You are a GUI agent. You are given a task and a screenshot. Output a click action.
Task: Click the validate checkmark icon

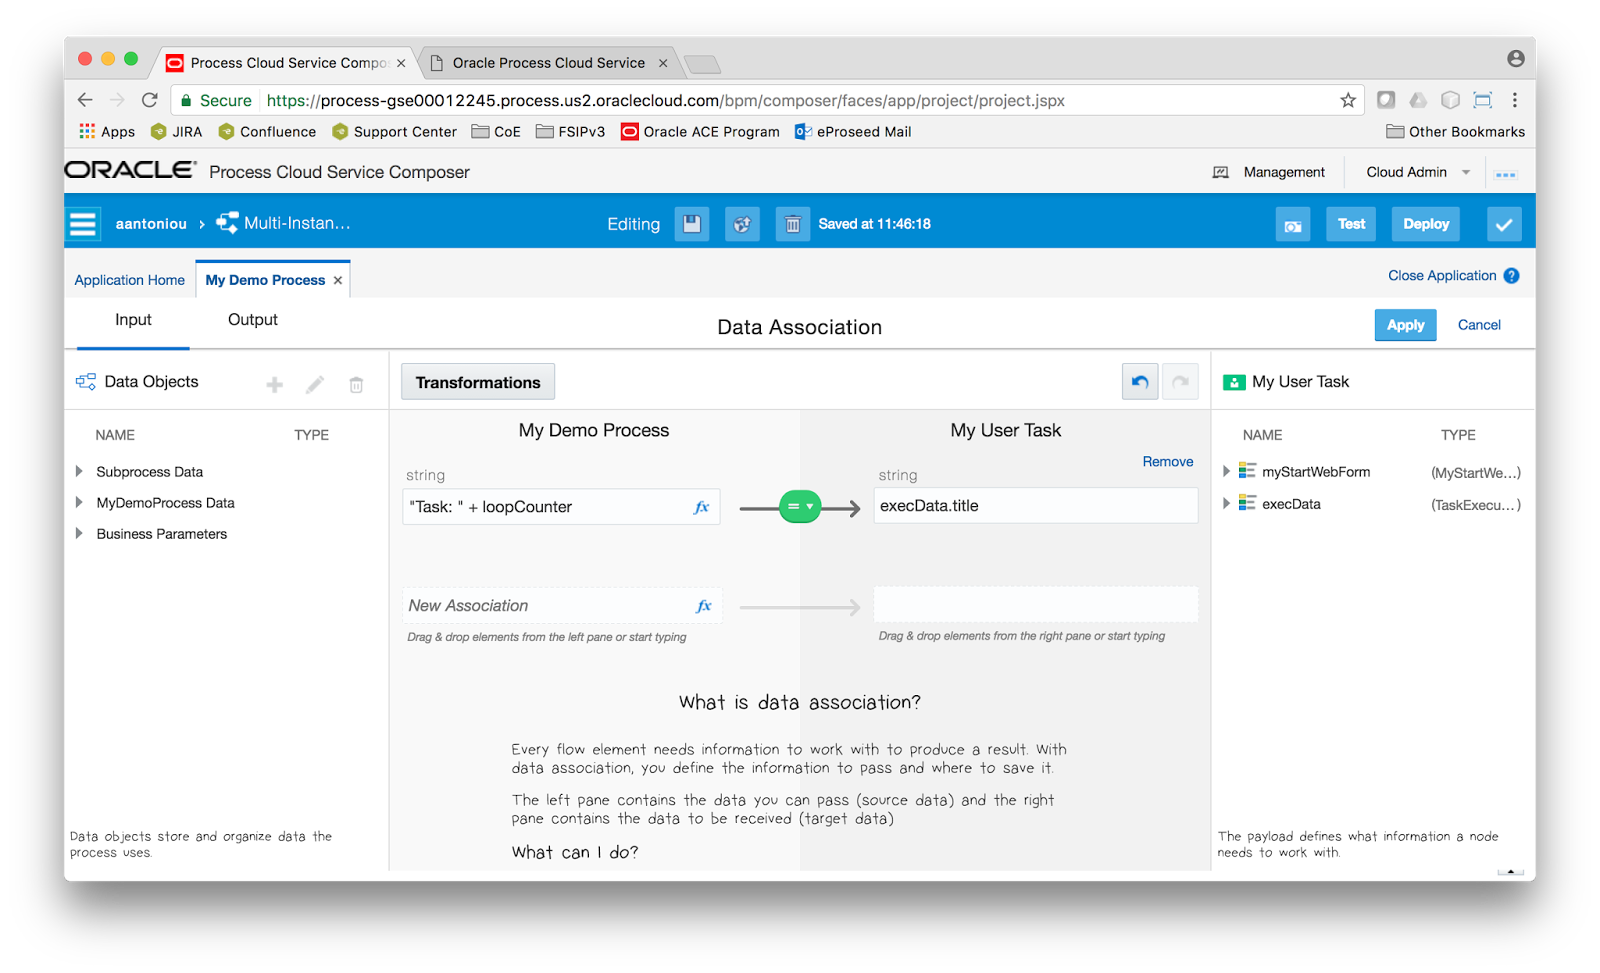tap(1504, 224)
